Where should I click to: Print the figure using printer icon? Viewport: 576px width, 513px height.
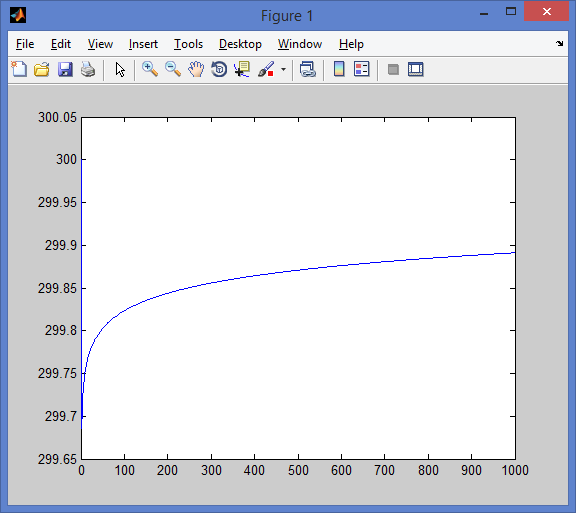pos(88,69)
